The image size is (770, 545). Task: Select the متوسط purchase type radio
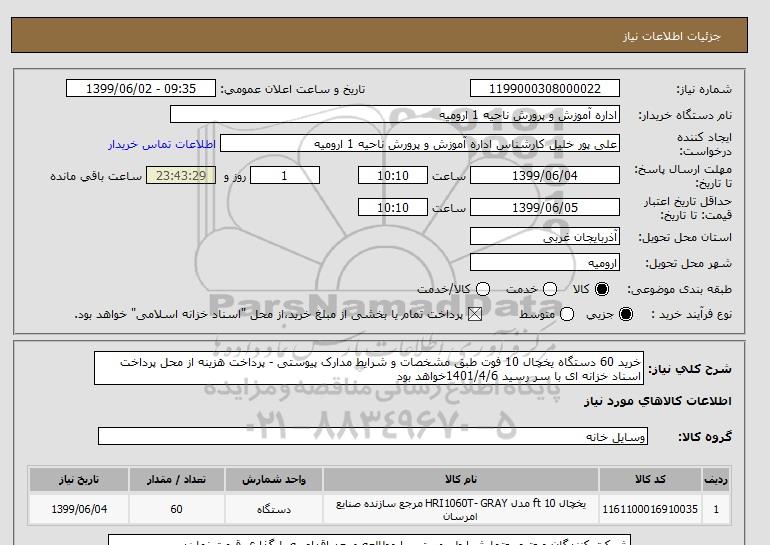(567, 314)
